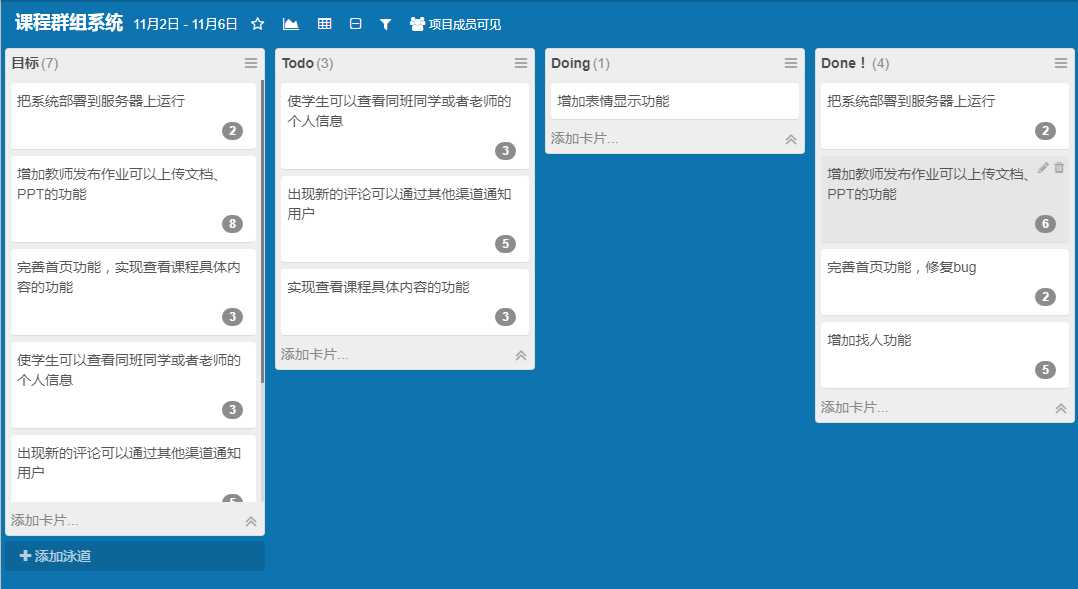The width and height of the screenshot is (1078, 589).
Task: Click the 目标 column vertical scrollbar
Action: click(x=262, y=232)
